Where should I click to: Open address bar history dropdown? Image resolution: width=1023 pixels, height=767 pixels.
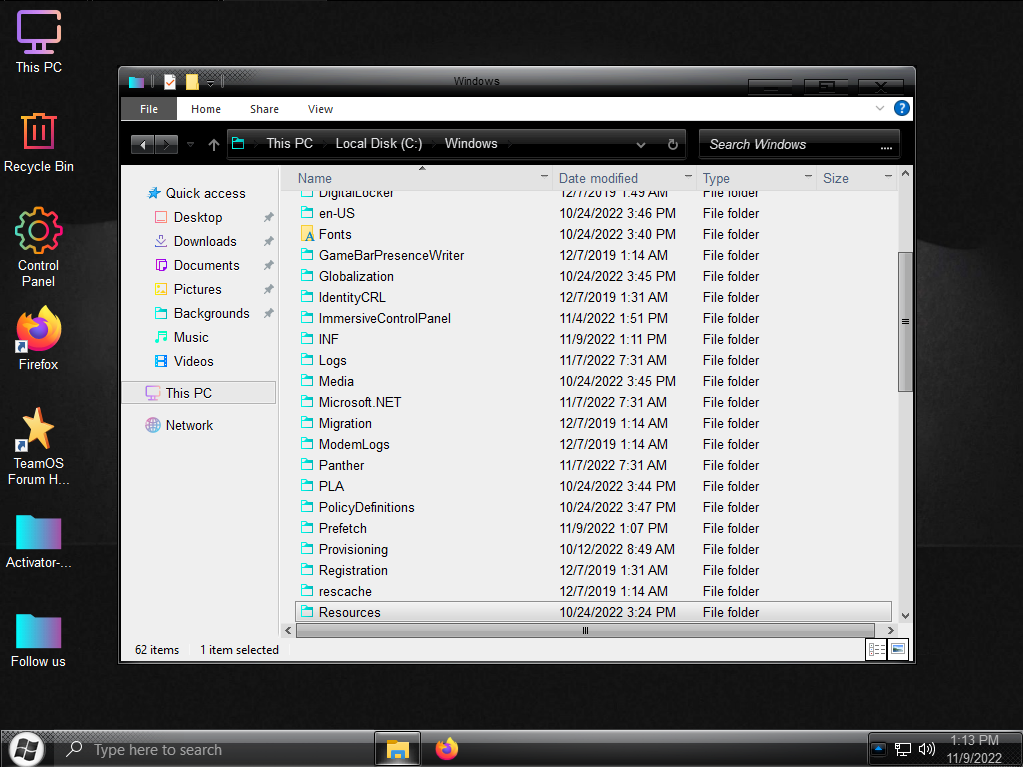coord(641,145)
